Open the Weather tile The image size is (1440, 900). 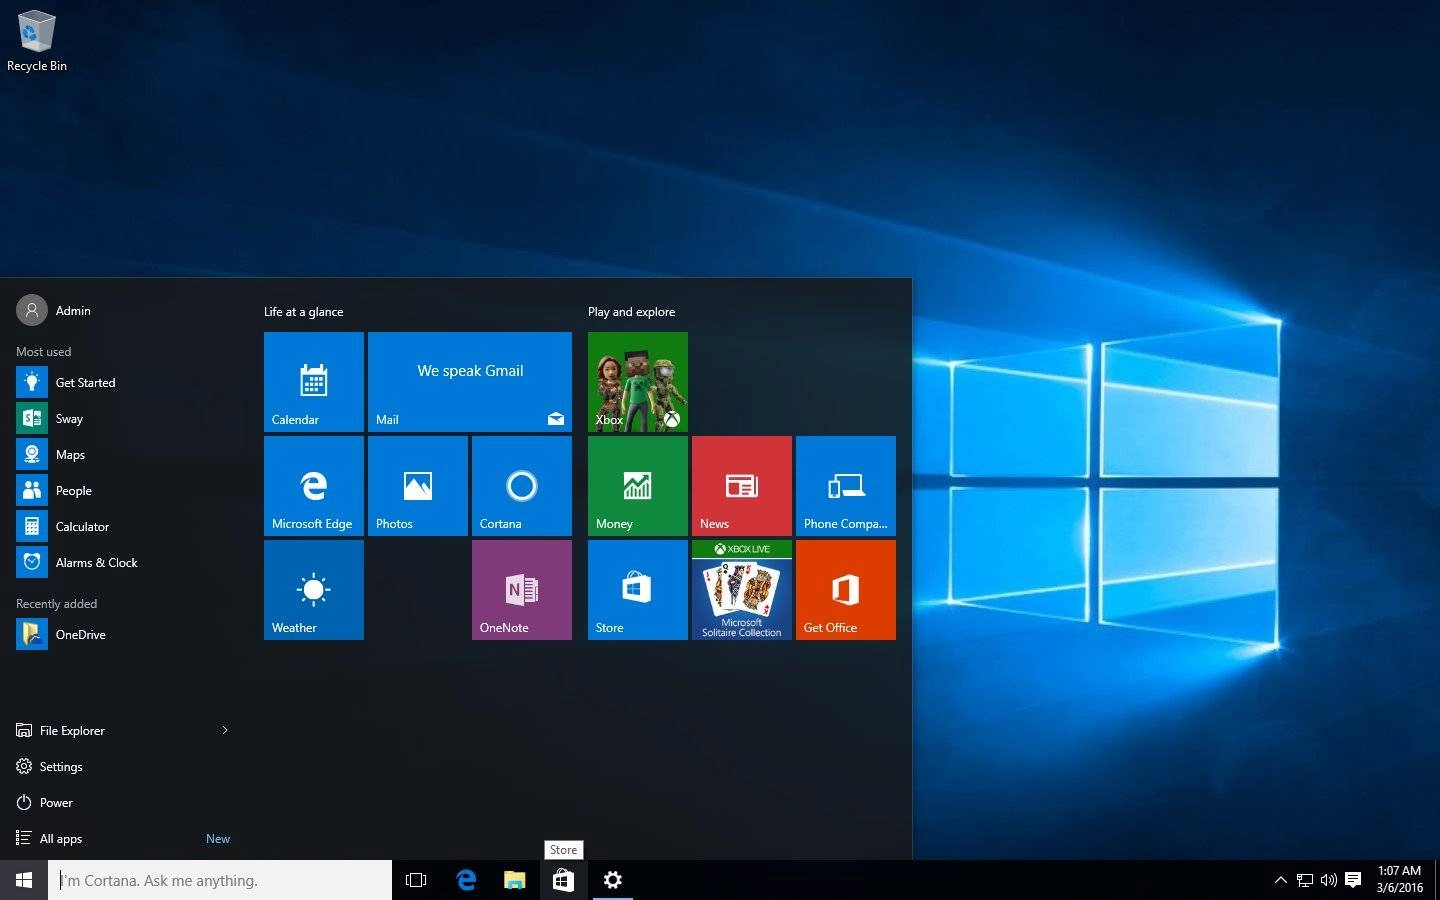pos(314,590)
